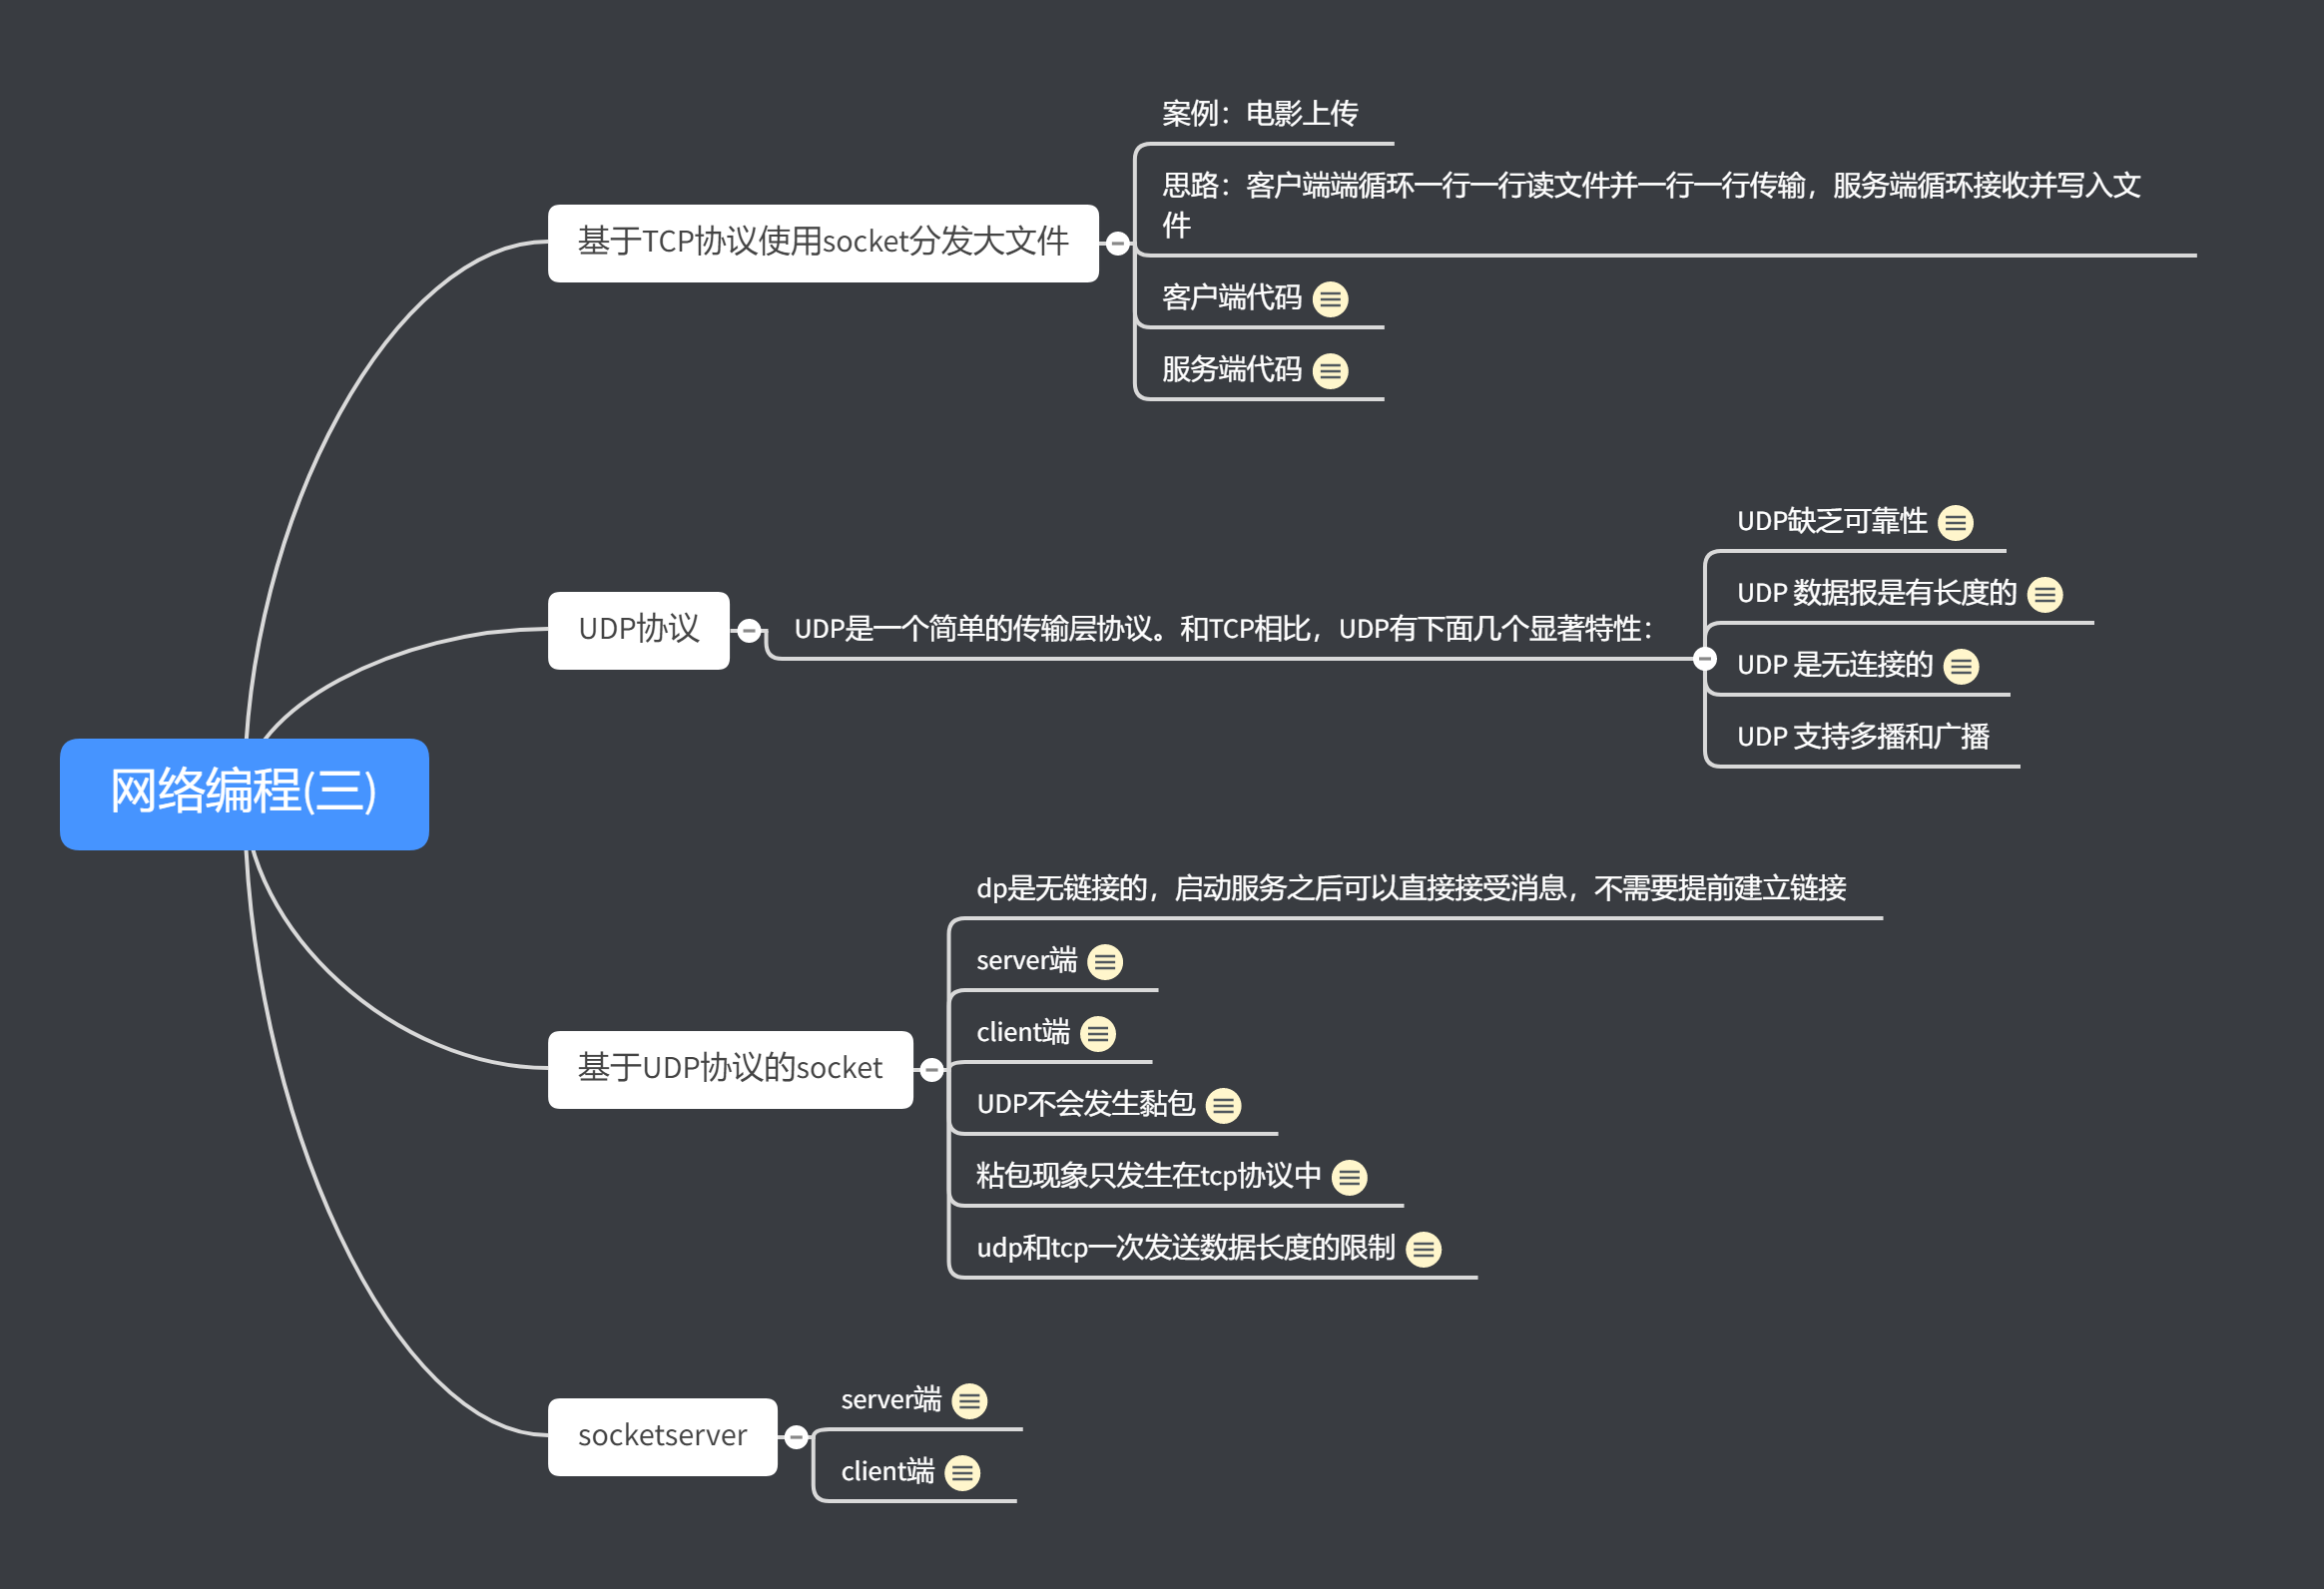Click the UDP是一个简单的传输层协议 description node
This screenshot has width=2324, height=1589.
tap(1225, 629)
